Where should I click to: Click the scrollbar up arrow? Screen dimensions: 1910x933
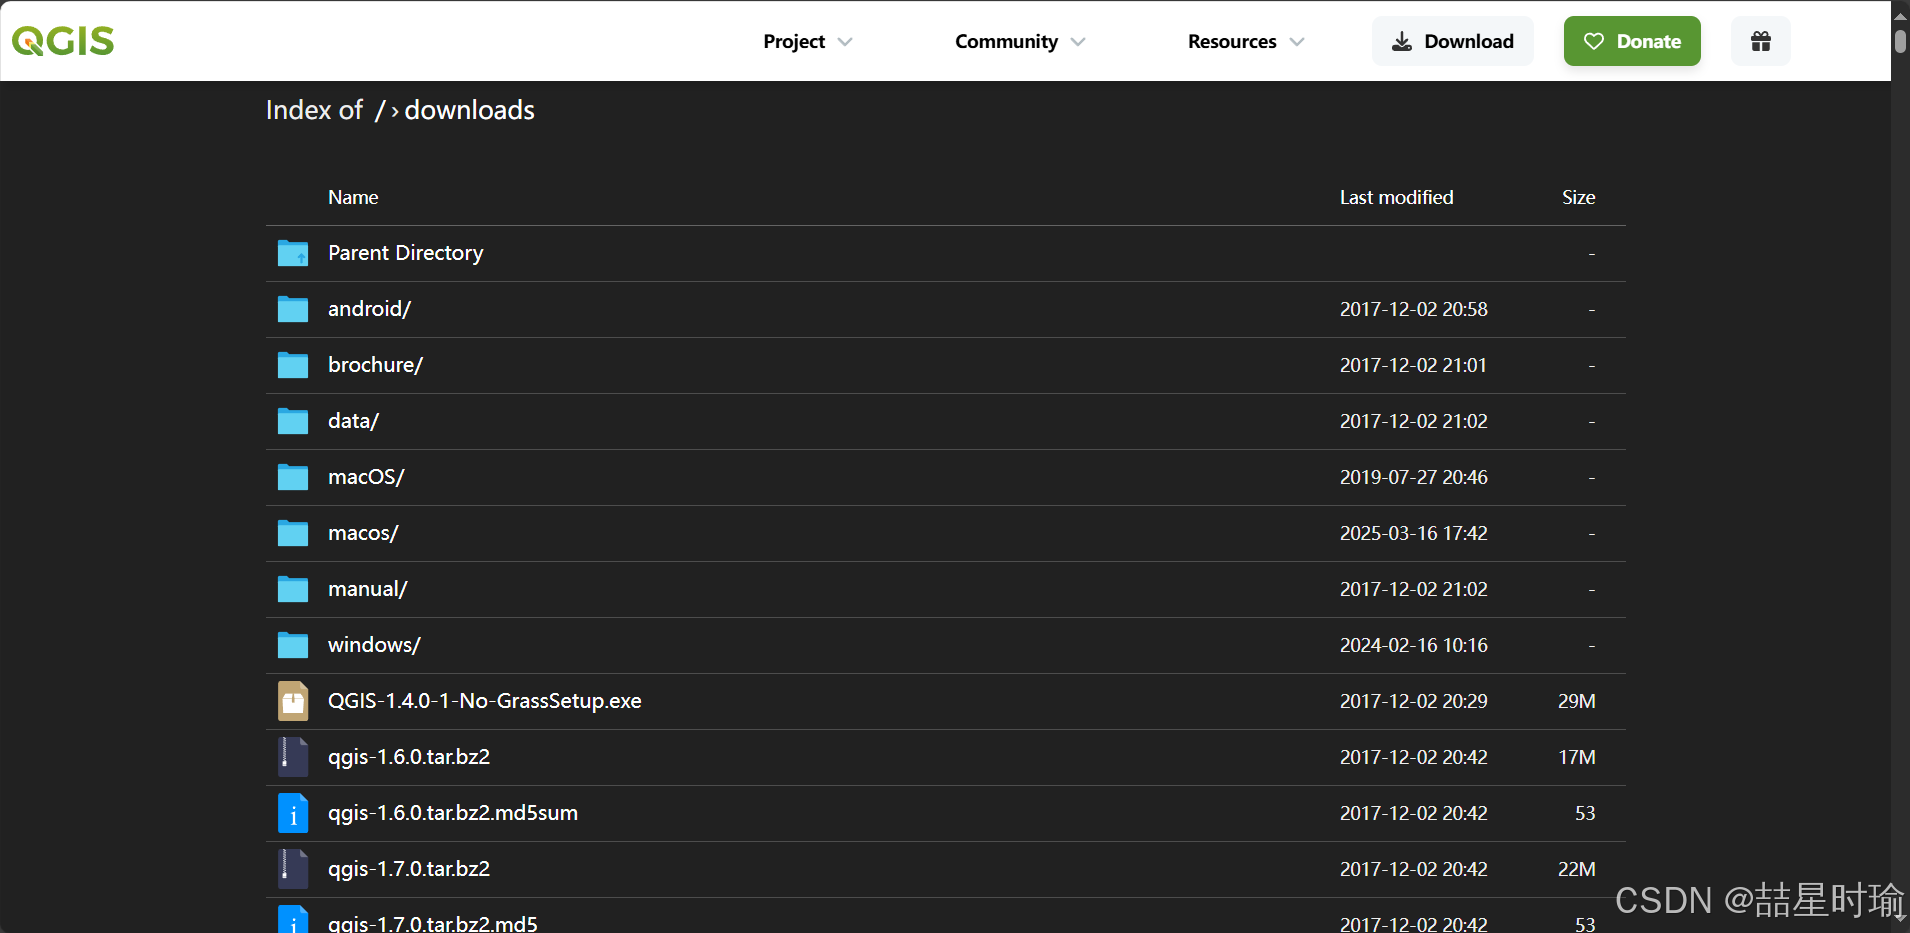pos(1900,15)
